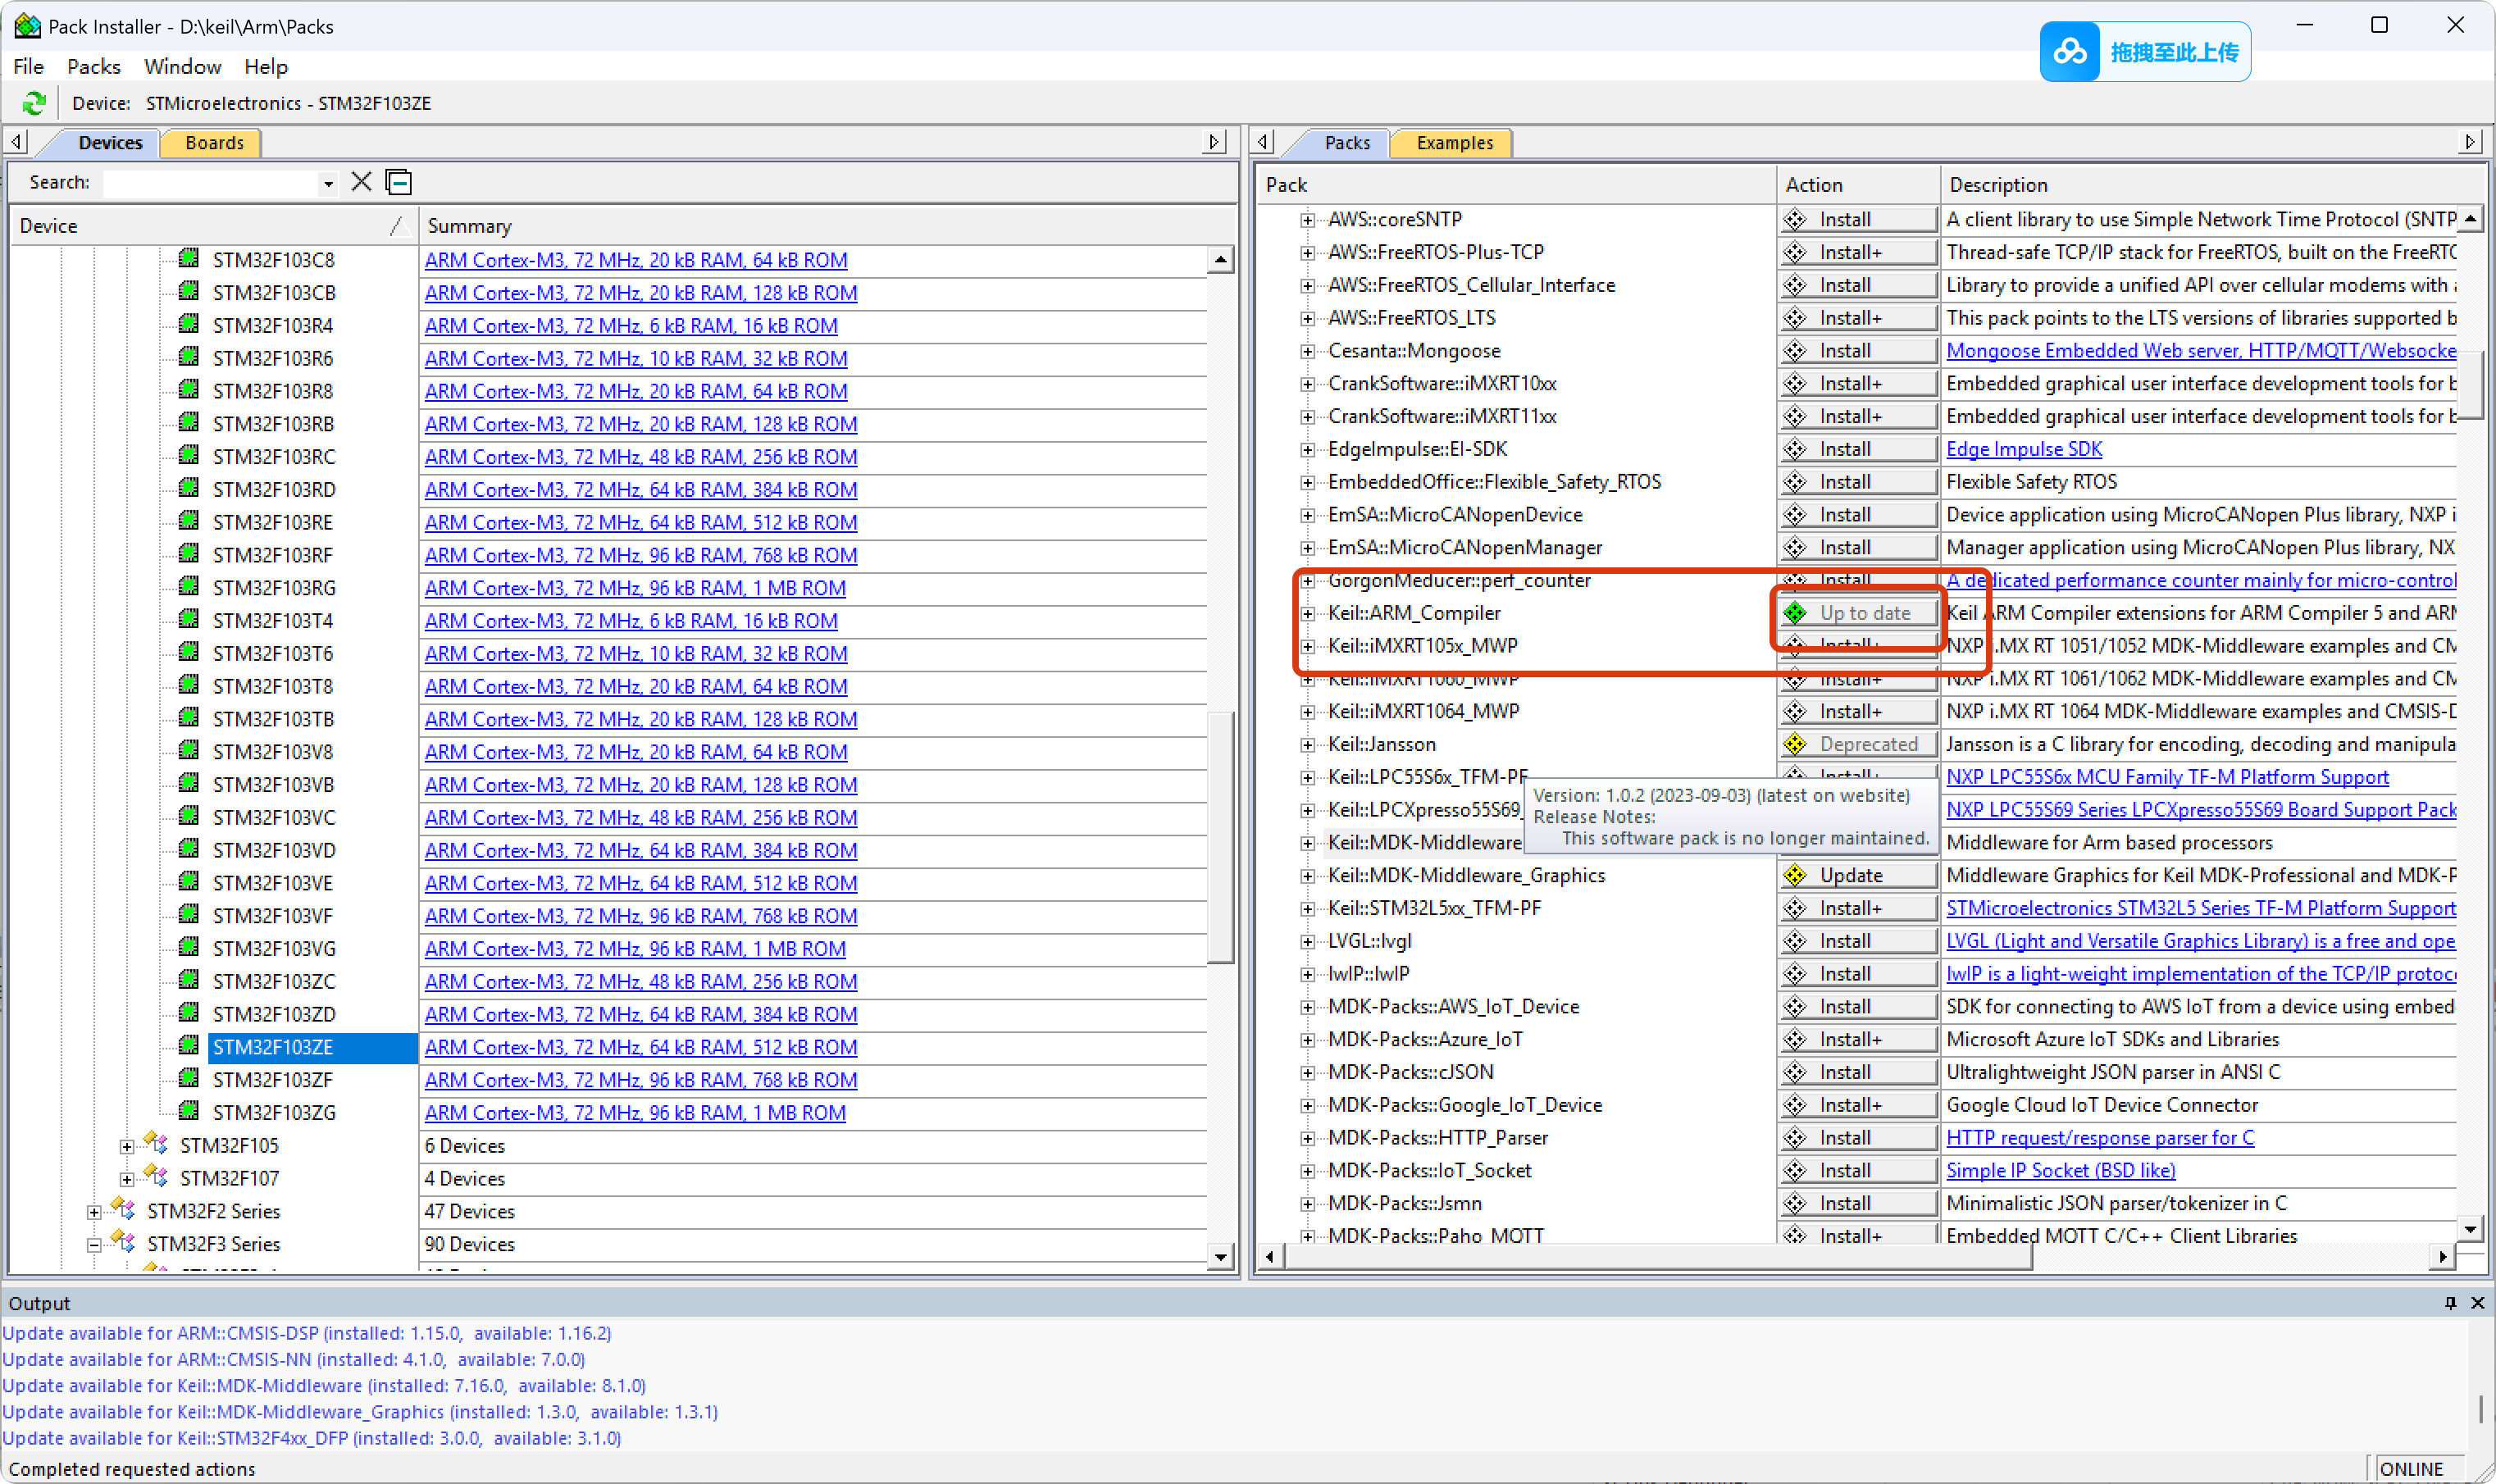The height and width of the screenshot is (1484, 2496).
Task: Expand the AWS::coreSNTP pack
Action: click(x=1307, y=220)
